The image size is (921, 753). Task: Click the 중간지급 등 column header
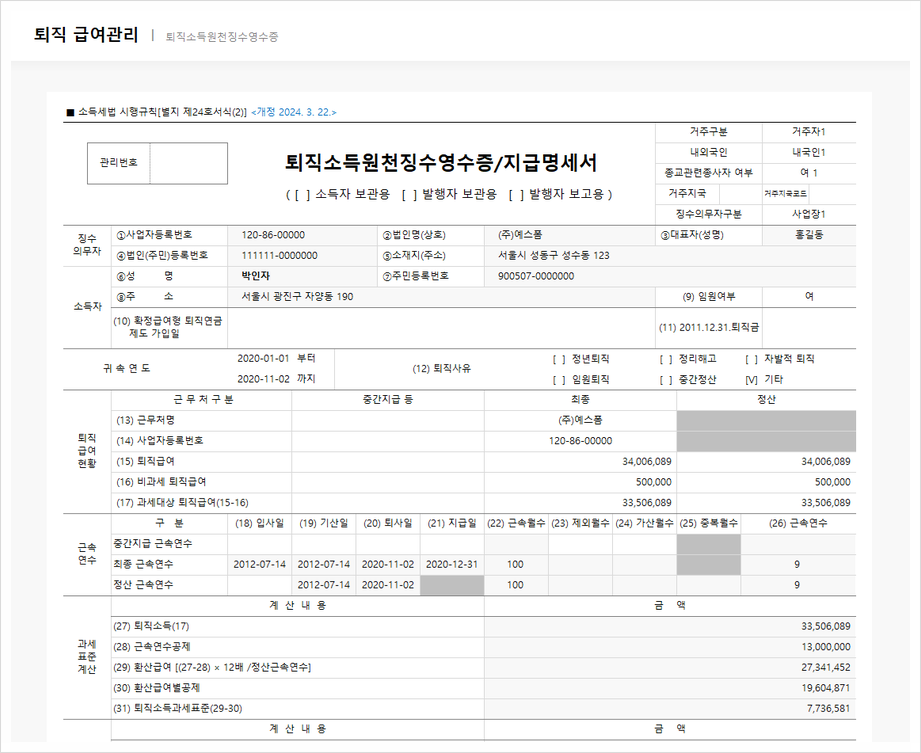[388, 399]
